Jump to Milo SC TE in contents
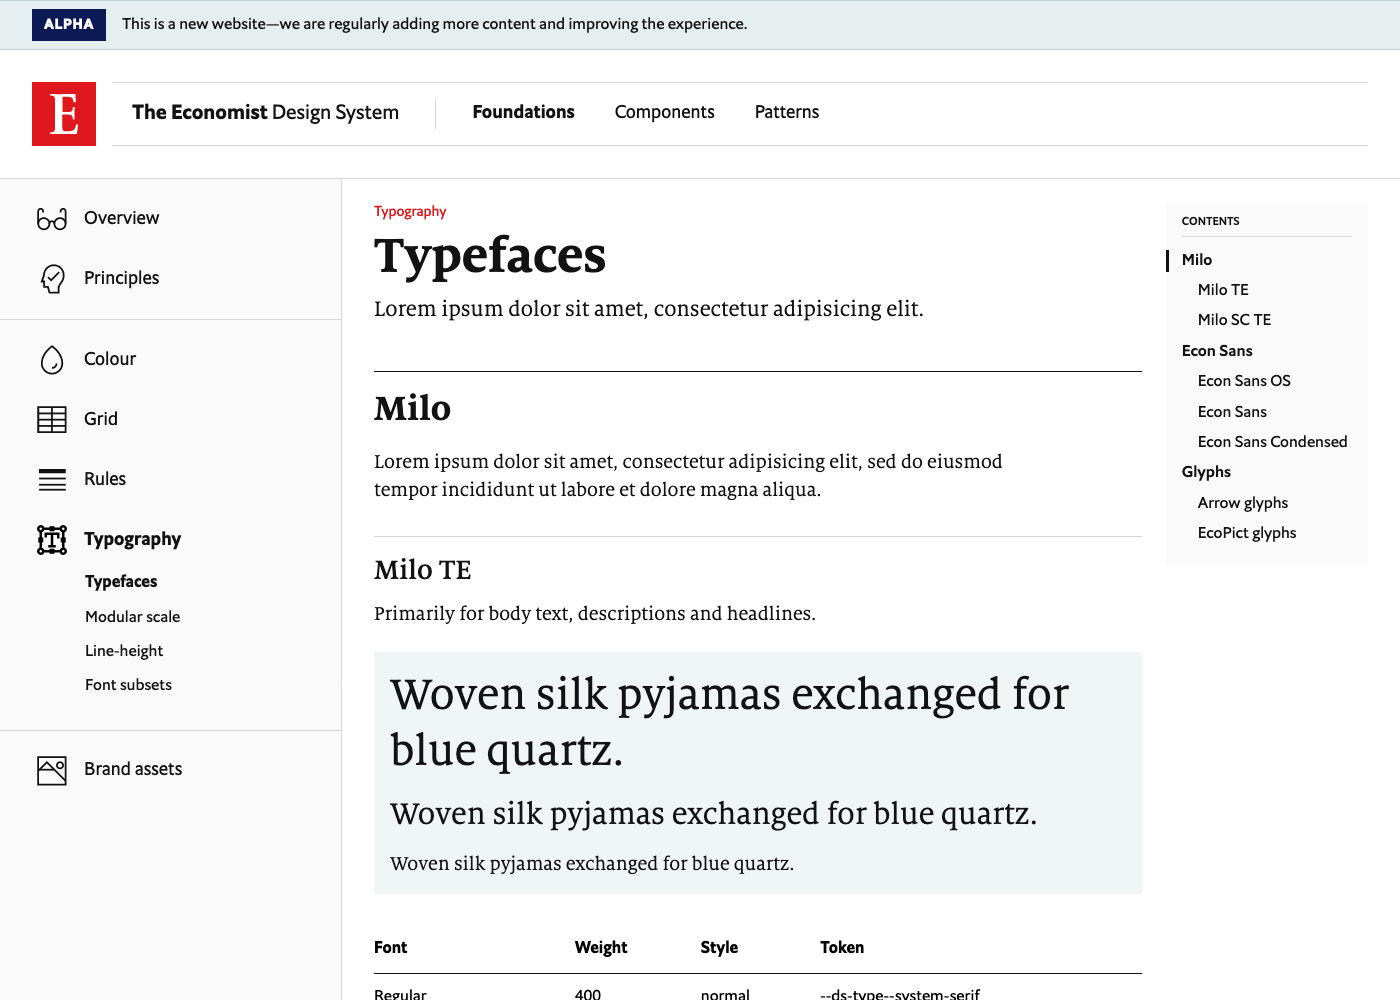The image size is (1400, 1000). pos(1234,320)
